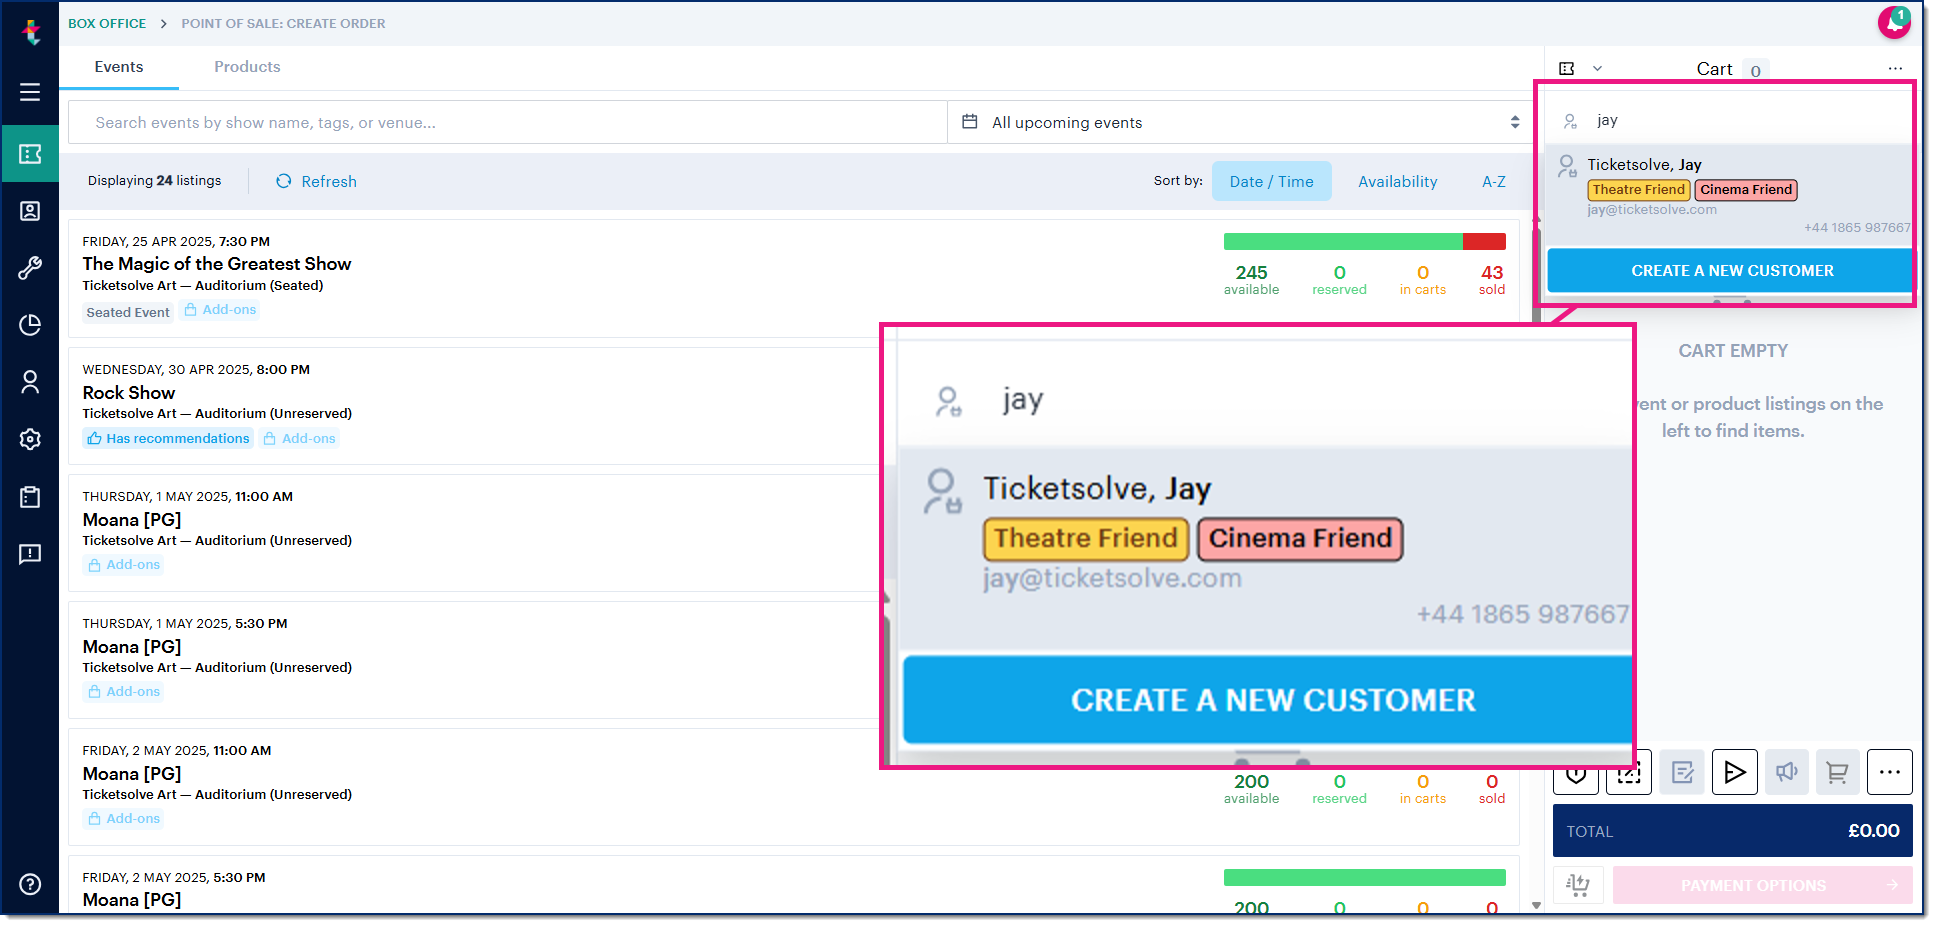Image resolution: width=1934 pixels, height=925 pixels.
Task: Click the calendar icon in the date filter
Action: point(969,122)
